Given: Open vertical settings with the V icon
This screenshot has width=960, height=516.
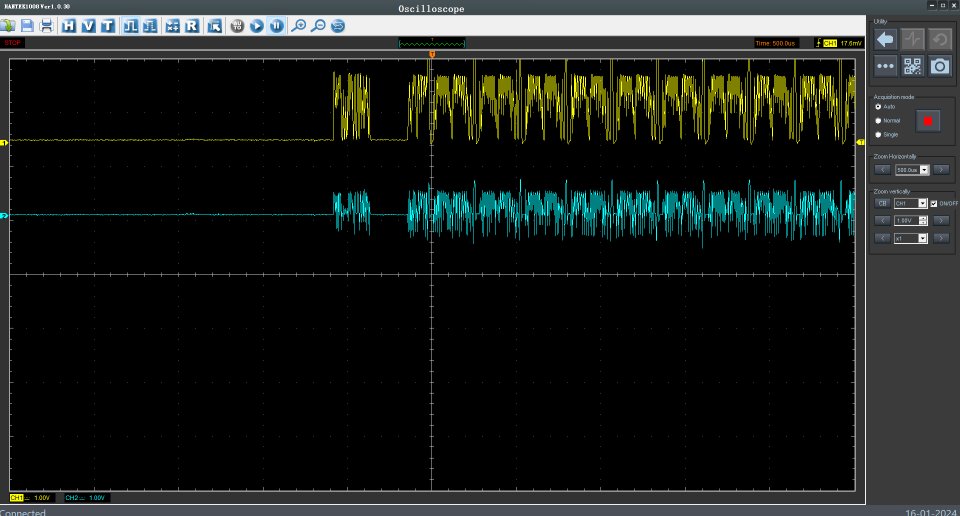Looking at the screenshot, I should pos(88,26).
